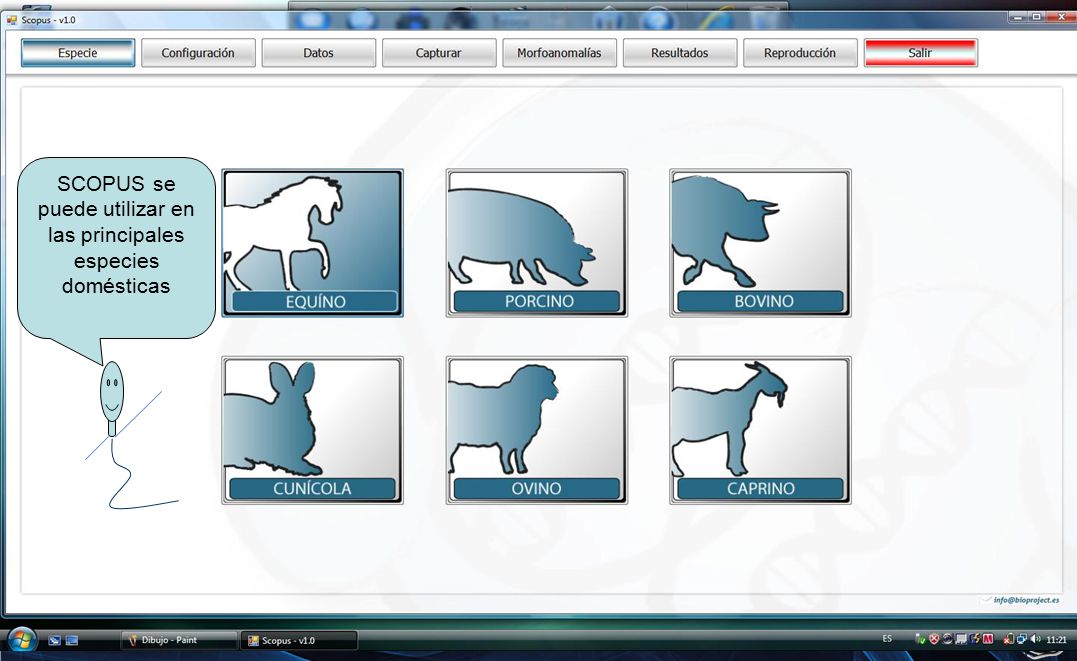Image resolution: width=1077 pixels, height=661 pixels.
Task: Switch to the Especie tab
Action: click(78, 53)
